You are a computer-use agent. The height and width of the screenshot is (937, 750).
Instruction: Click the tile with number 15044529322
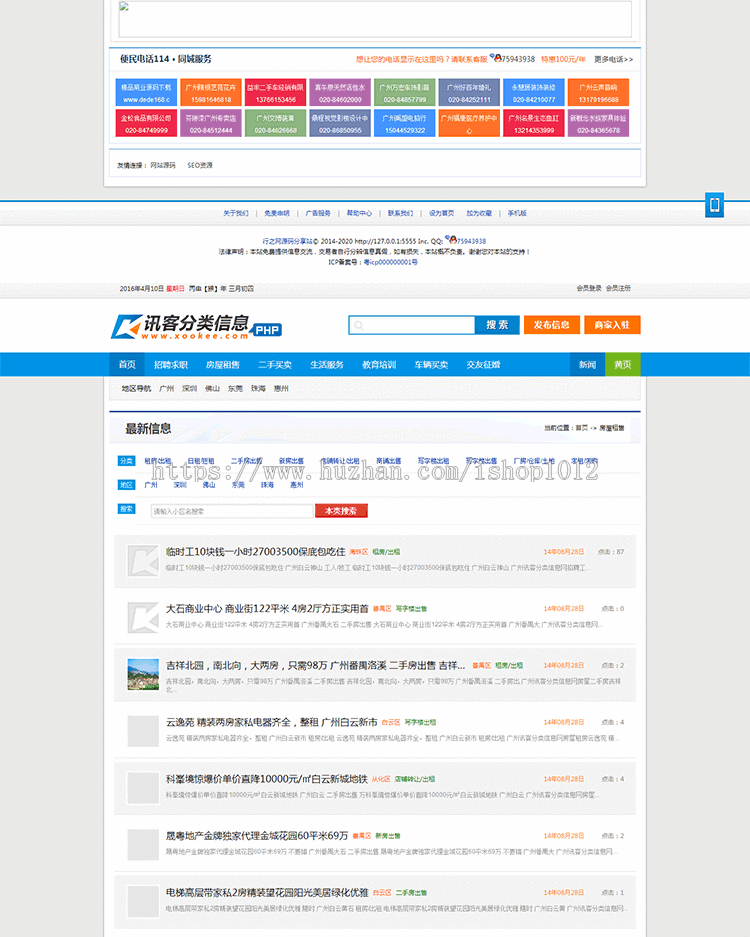[405, 123]
